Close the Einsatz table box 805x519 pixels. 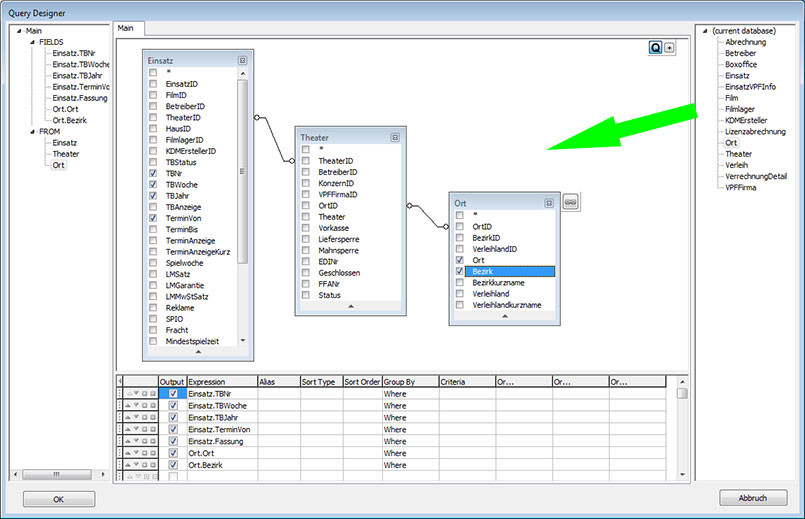click(242, 60)
